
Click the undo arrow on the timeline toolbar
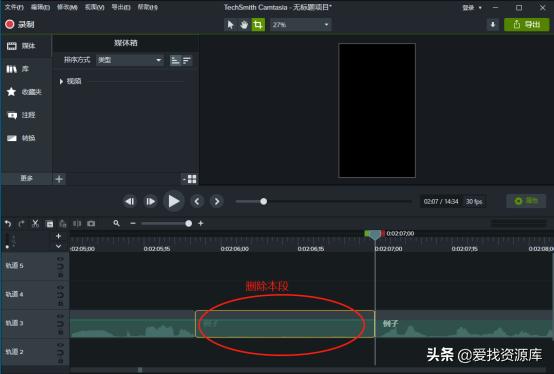(x=8, y=224)
